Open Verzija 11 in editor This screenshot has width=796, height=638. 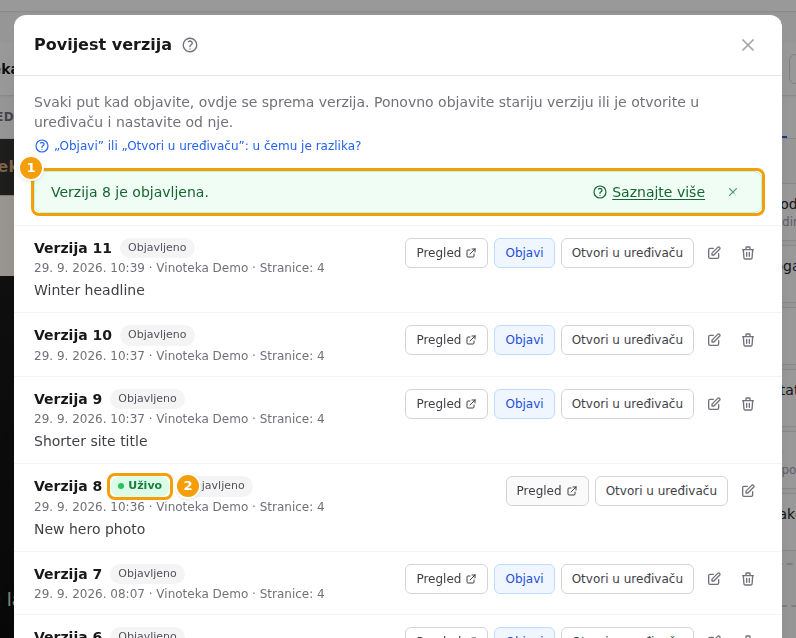(x=627, y=253)
